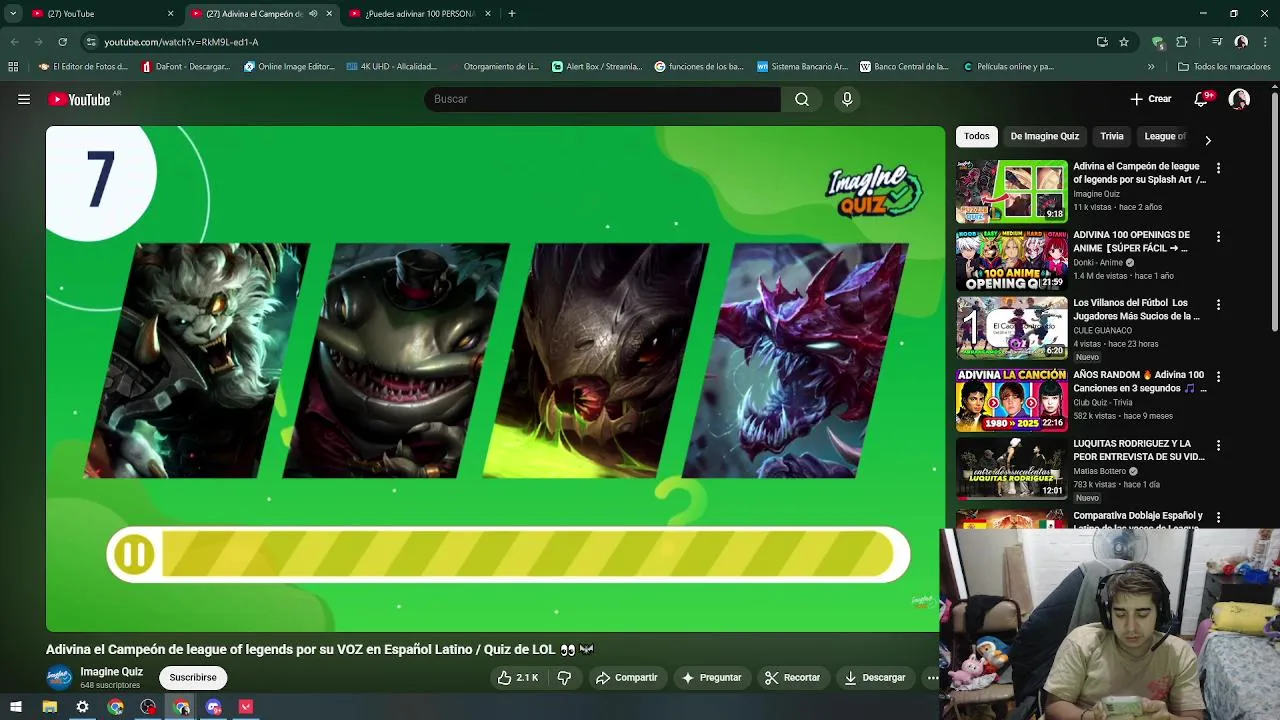The image size is (1280, 720).
Task: Click the search magnifier button
Action: (802, 99)
